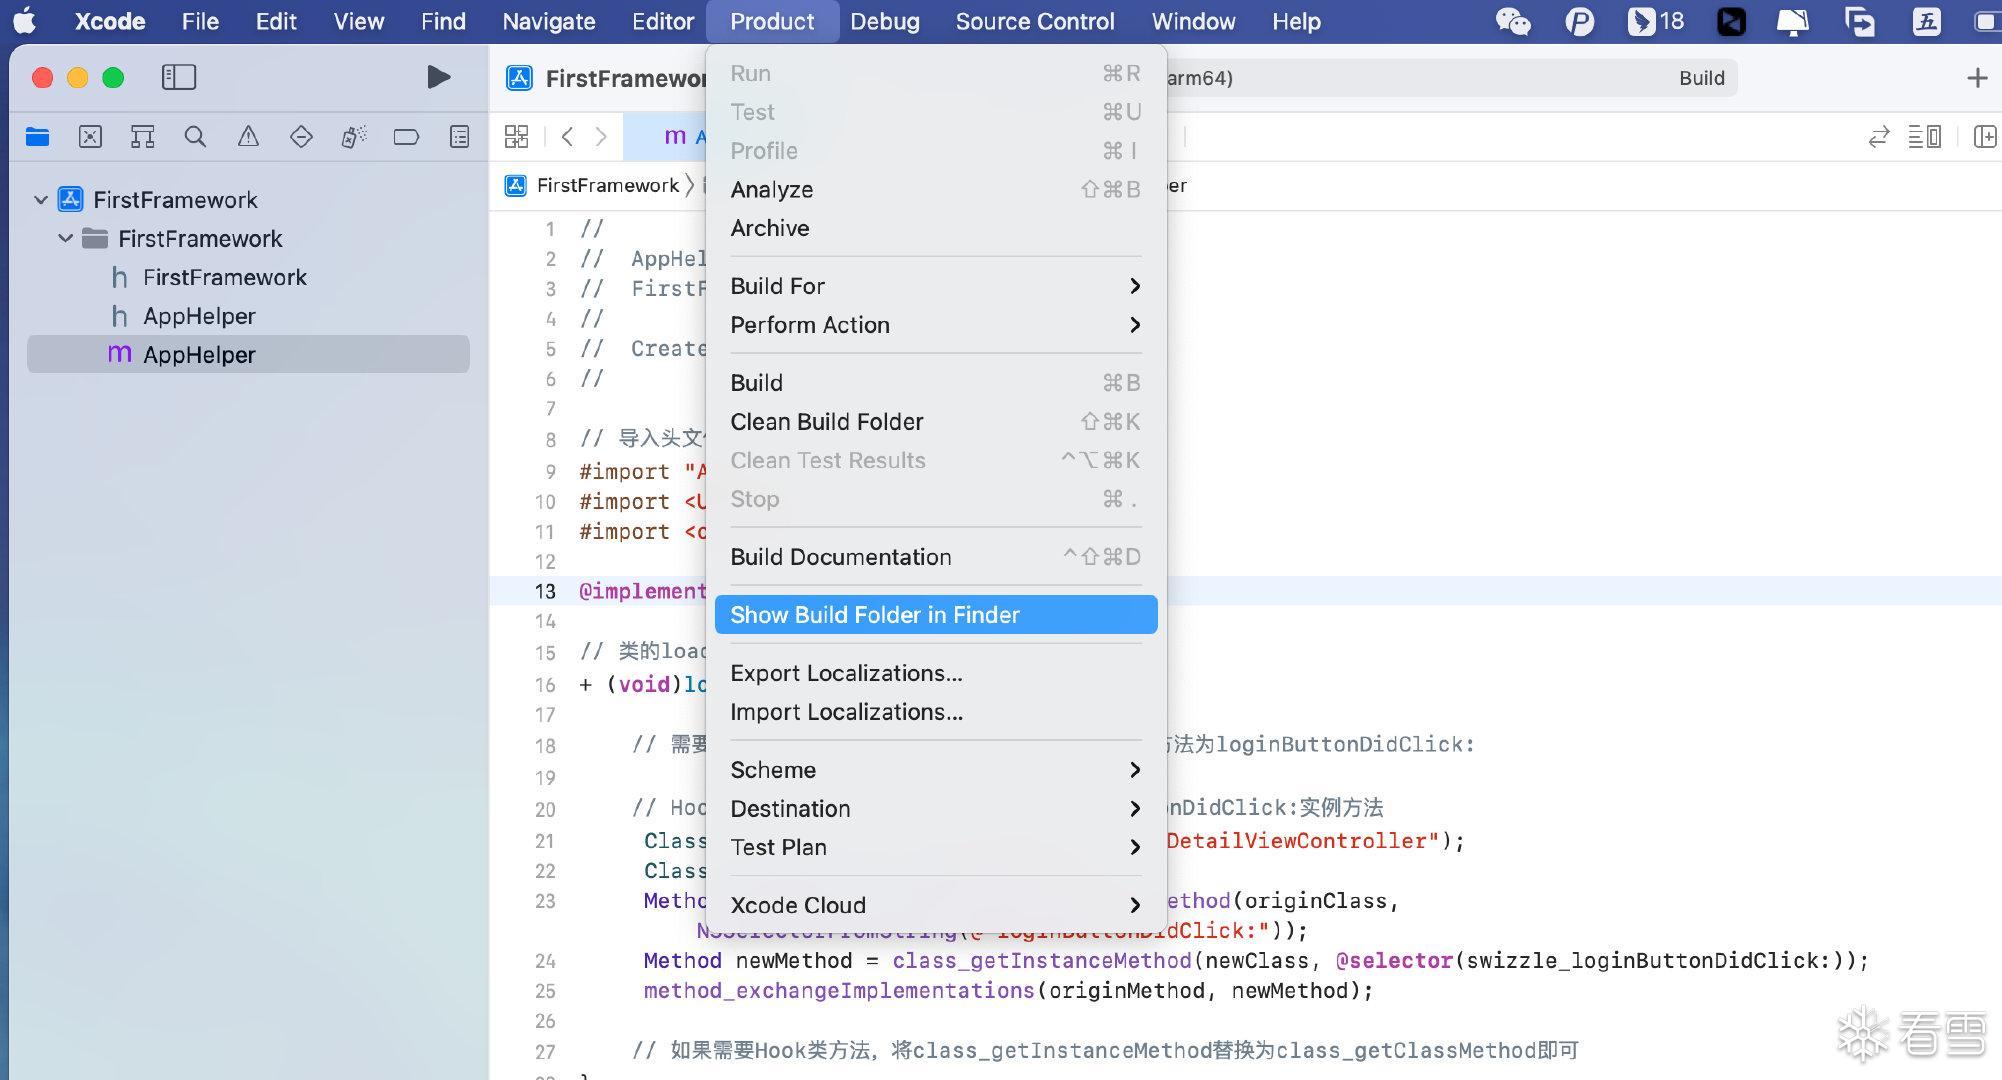Select AppHelper header file in navigator

coord(199,316)
